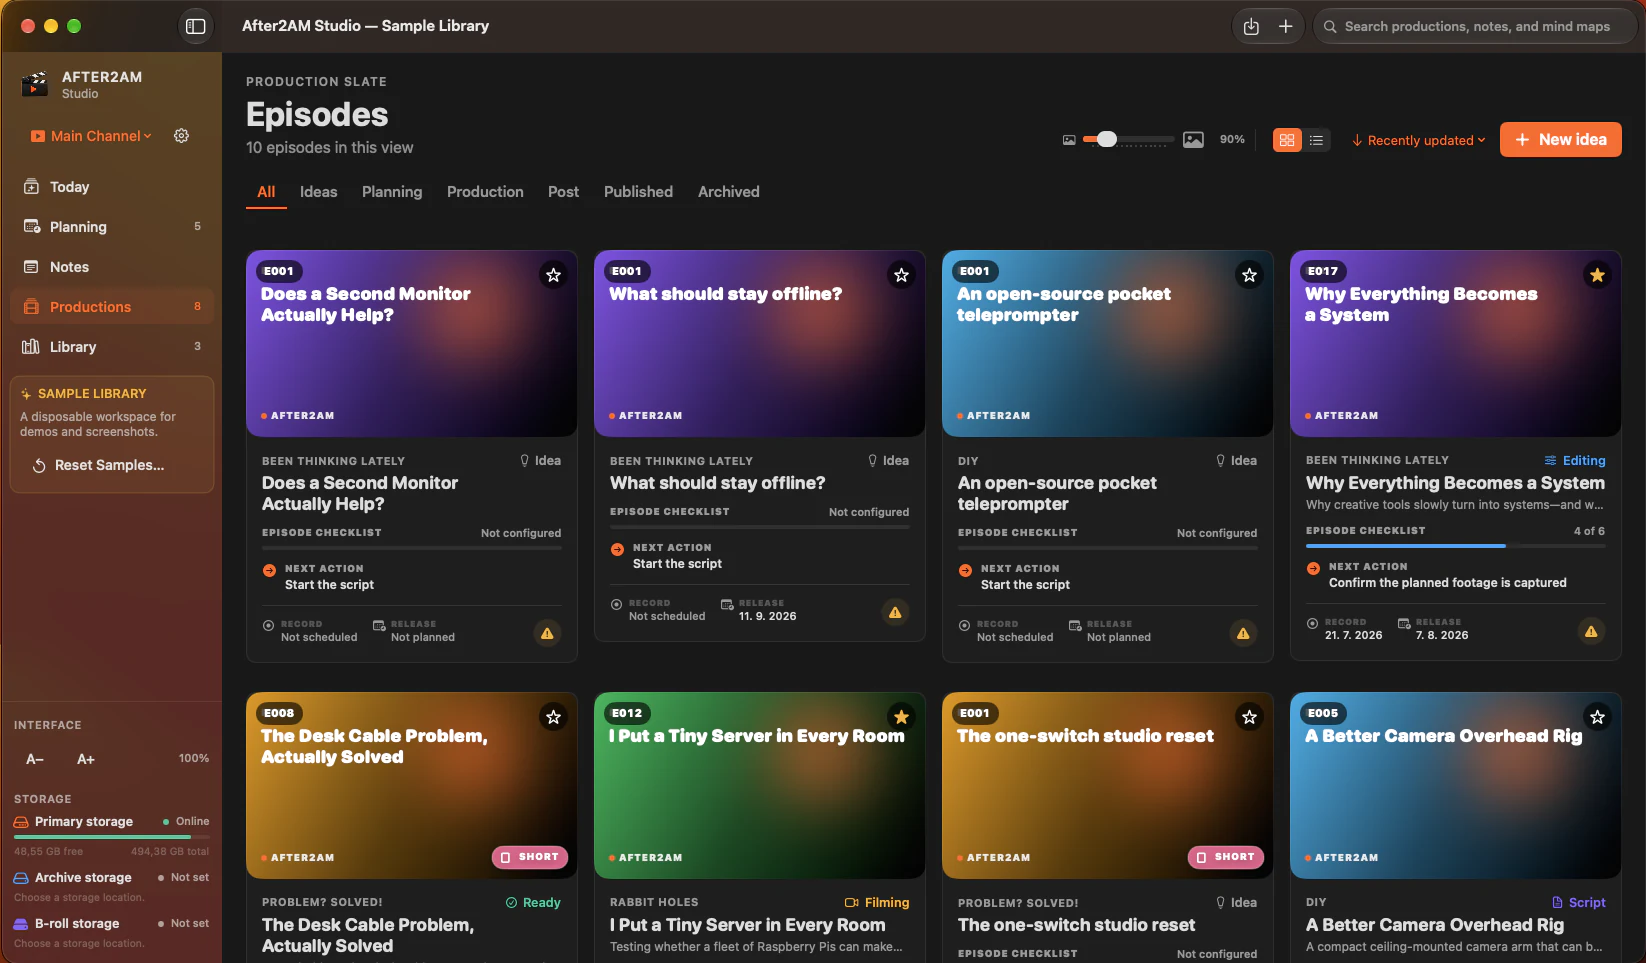Click next action arrow icon for Confirm footage
This screenshot has height=963, width=1646.
(1313, 569)
